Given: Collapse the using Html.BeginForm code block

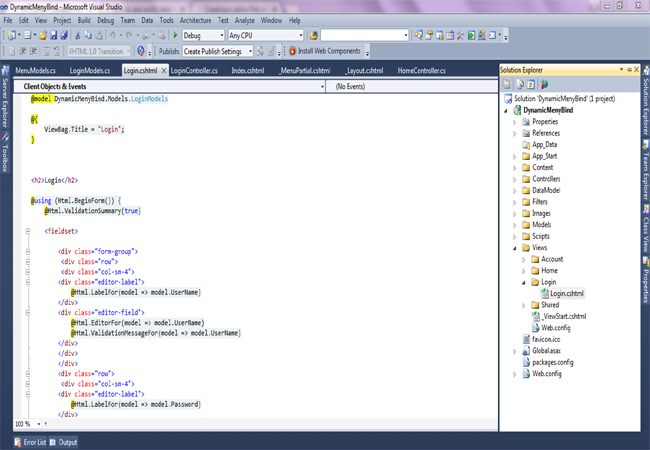Looking at the screenshot, I should click(x=29, y=200).
